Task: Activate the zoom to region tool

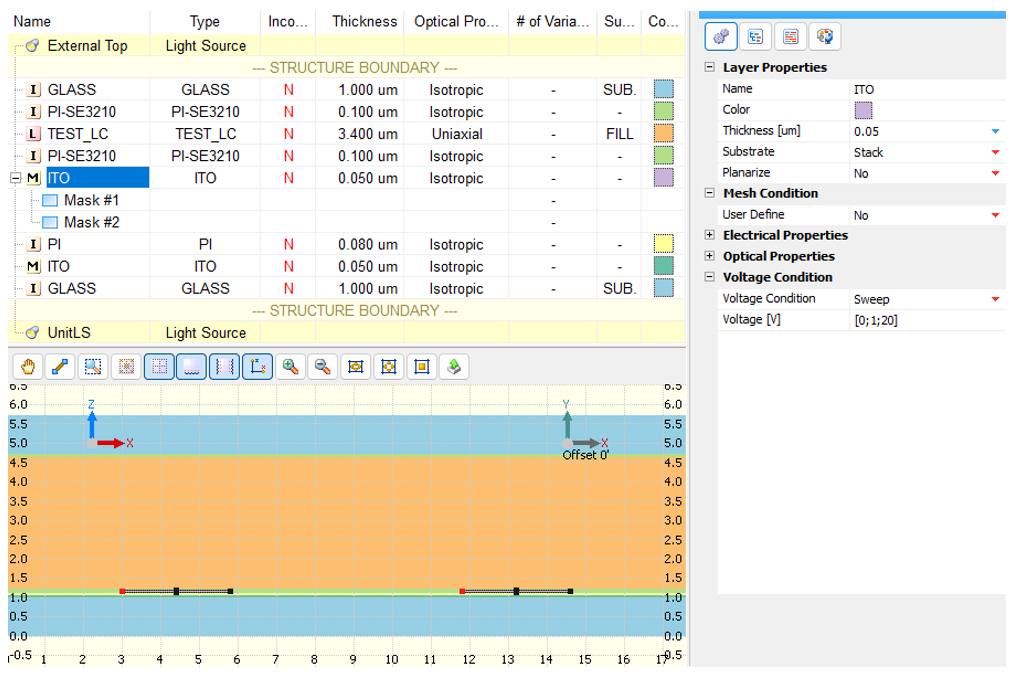Action: tap(93, 367)
